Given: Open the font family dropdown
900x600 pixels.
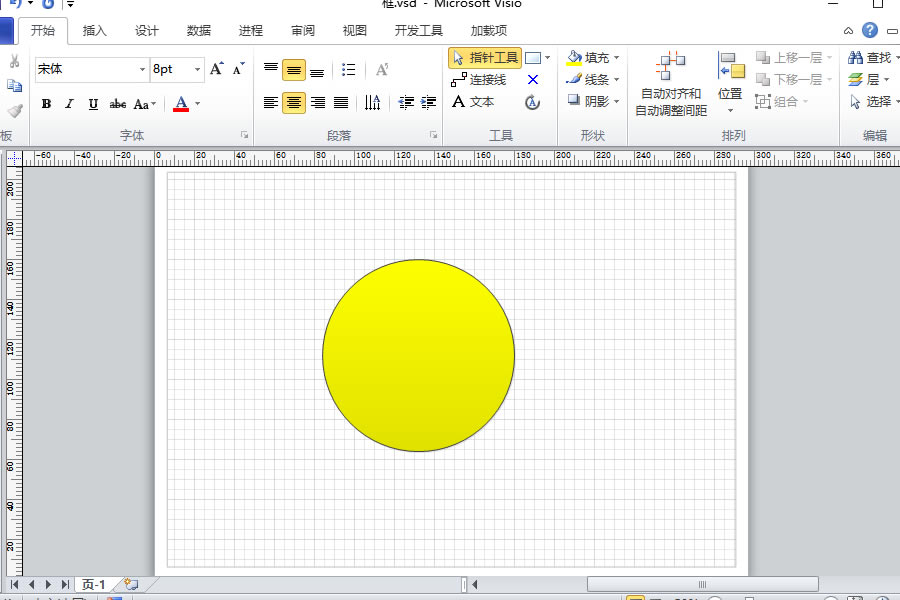Looking at the screenshot, I should point(145,68).
